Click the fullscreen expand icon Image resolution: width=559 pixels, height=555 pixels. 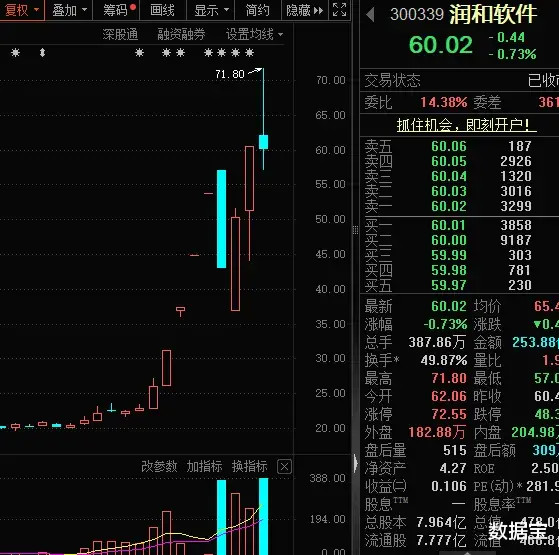[x=339, y=10]
